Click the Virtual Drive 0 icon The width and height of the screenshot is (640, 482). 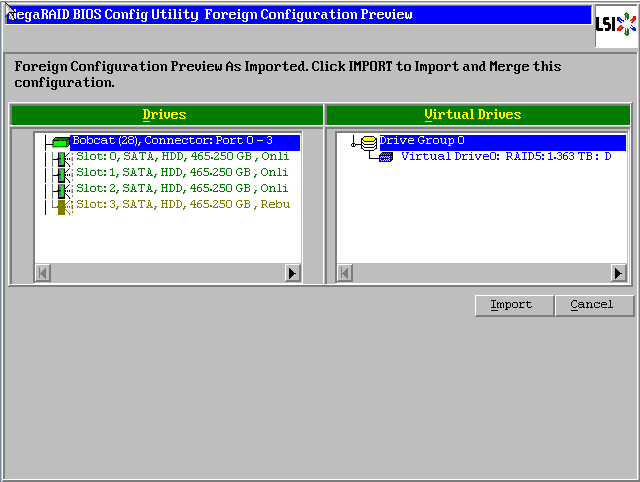(386, 158)
